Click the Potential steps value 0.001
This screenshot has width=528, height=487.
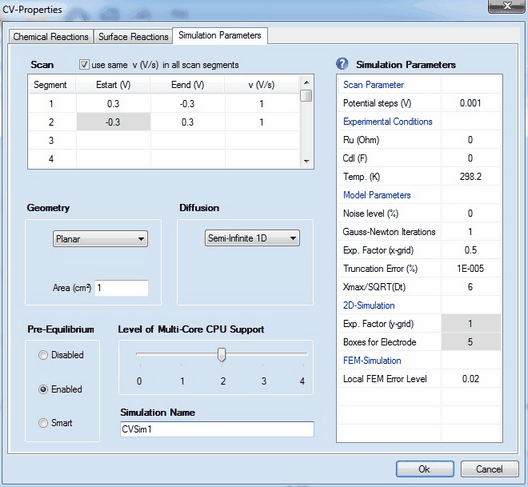[470, 103]
